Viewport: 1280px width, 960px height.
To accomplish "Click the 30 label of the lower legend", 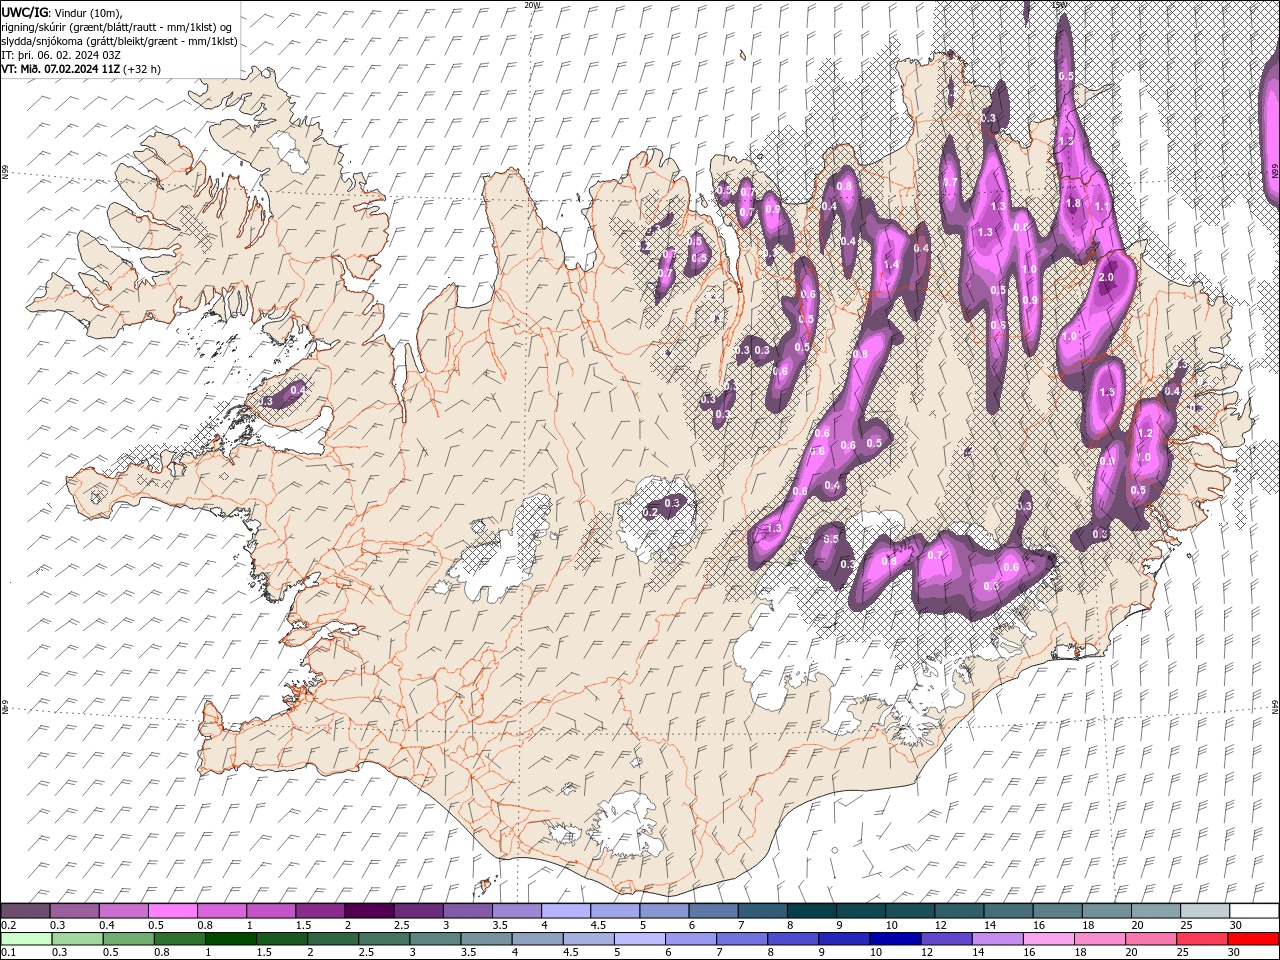I will [x=1233, y=953].
